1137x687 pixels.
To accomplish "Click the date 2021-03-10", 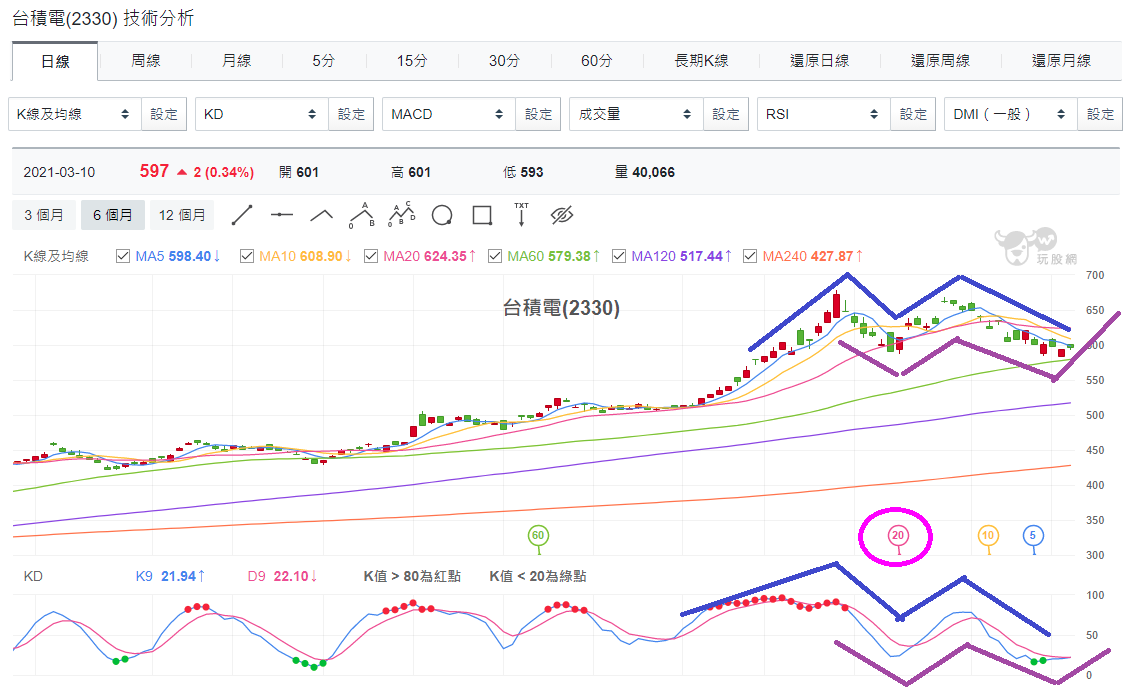I will click(x=59, y=172).
